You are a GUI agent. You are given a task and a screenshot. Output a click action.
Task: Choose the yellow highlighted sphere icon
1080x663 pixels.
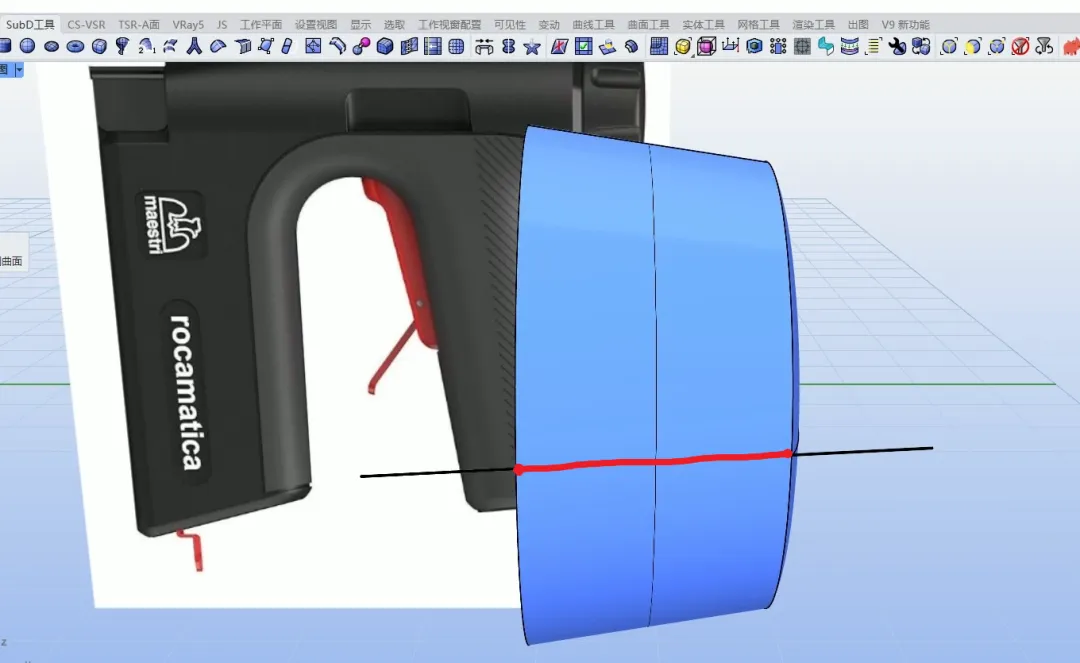coord(972,46)
